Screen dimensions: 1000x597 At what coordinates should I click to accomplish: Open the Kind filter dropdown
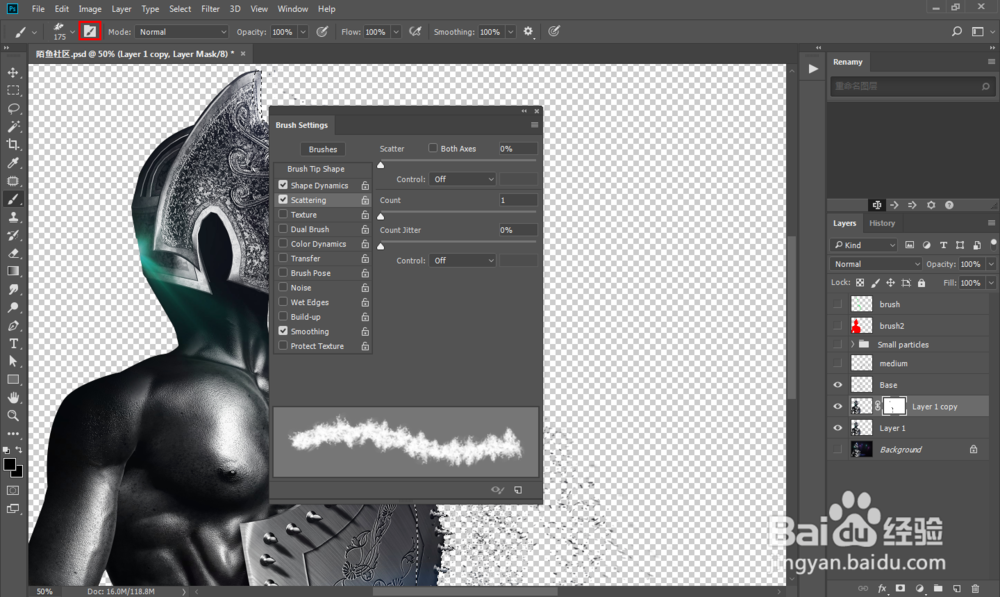click(864, 245)
